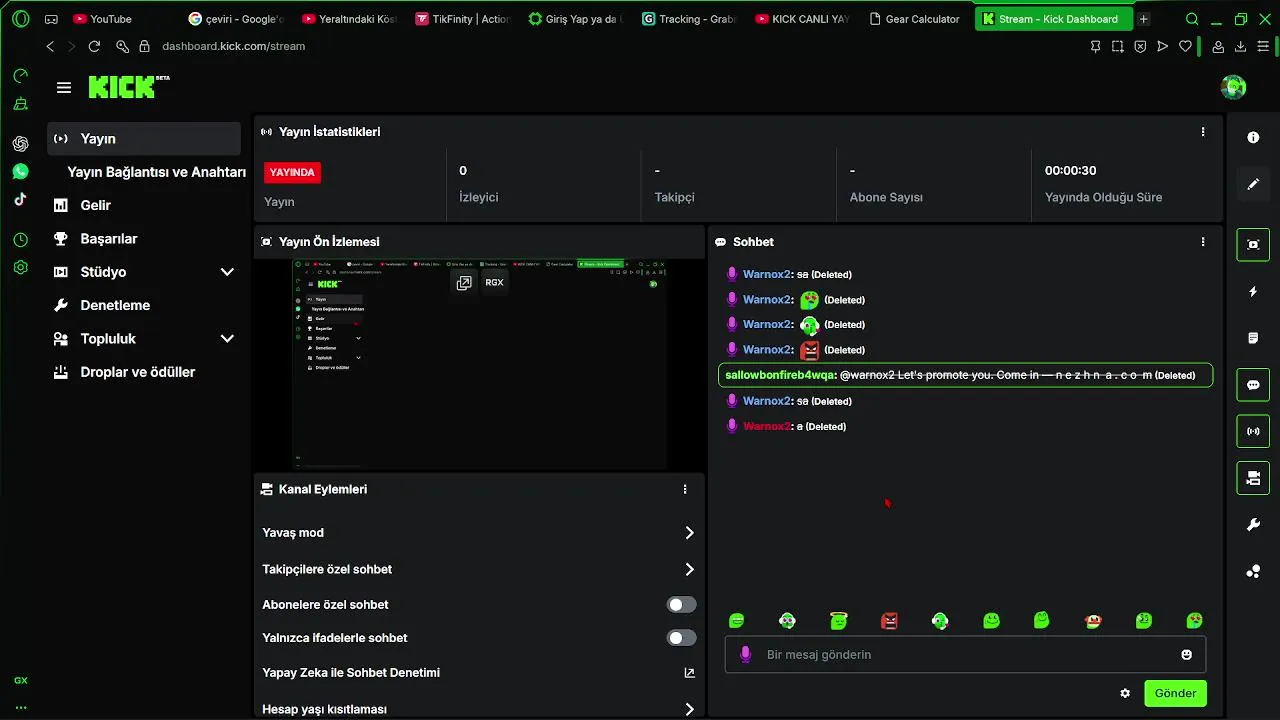Open the user avatar profile menu
This screenshot has width=1280, height=720.
point(1233,87)
